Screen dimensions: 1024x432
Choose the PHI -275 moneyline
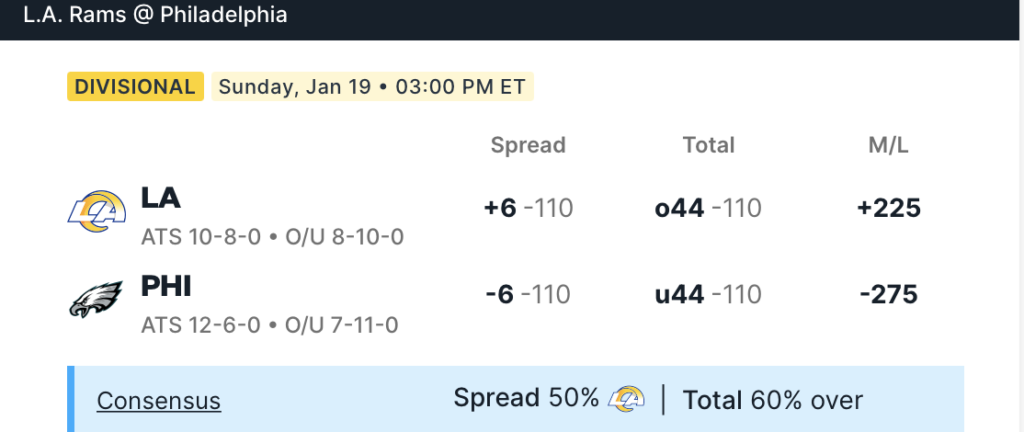(888, 294)
